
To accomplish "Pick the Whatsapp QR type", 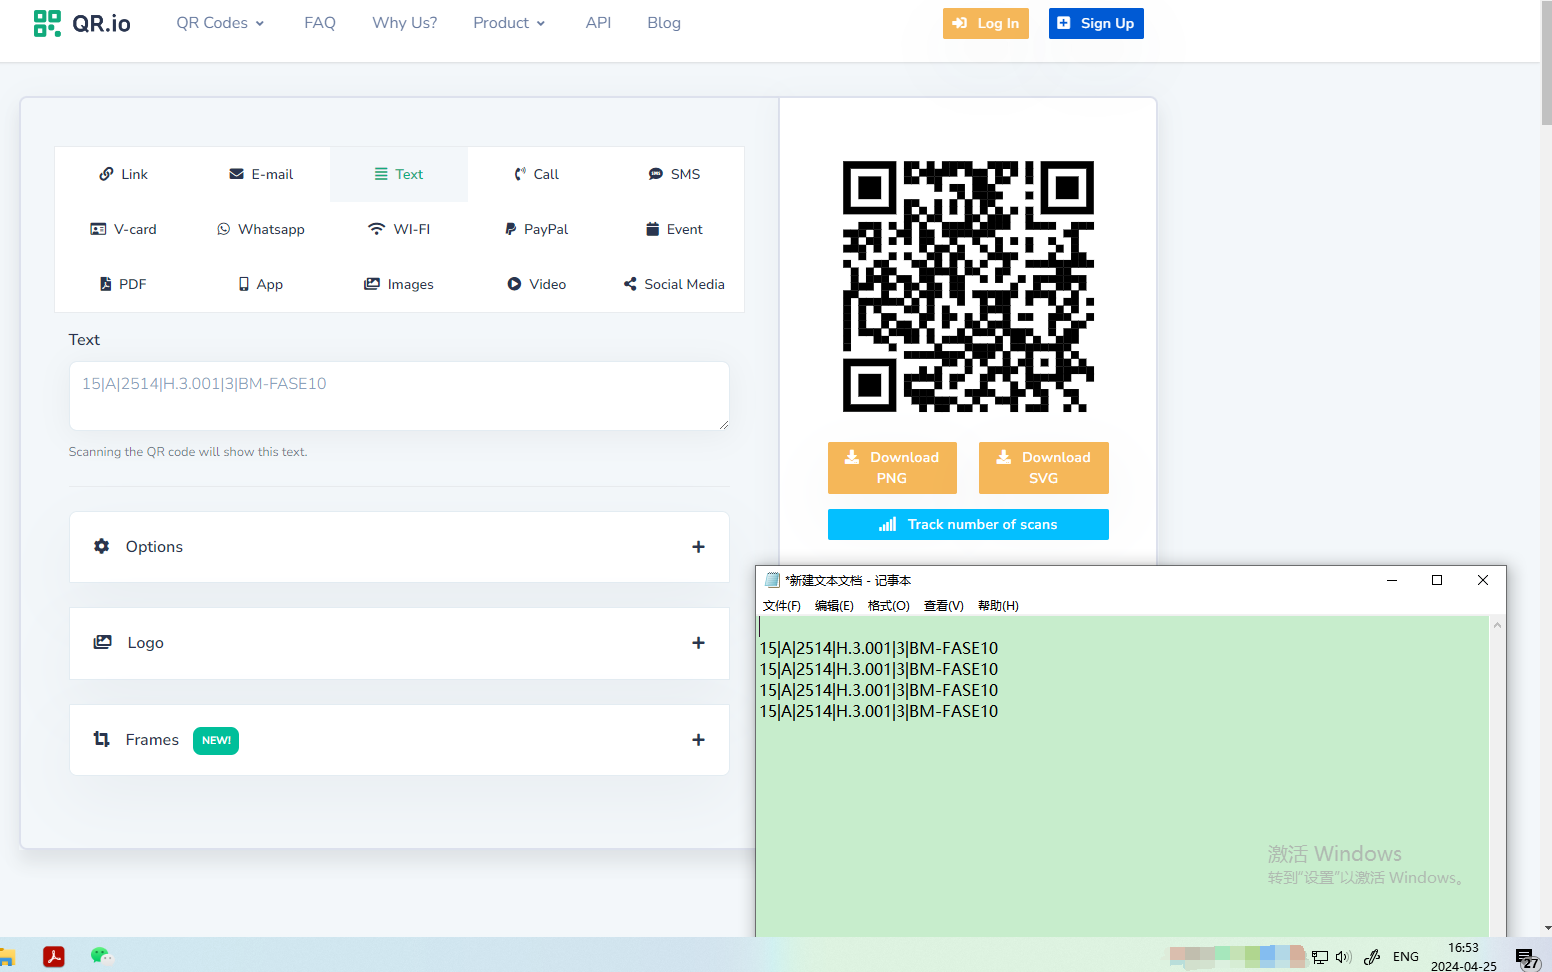I will 261,229.
